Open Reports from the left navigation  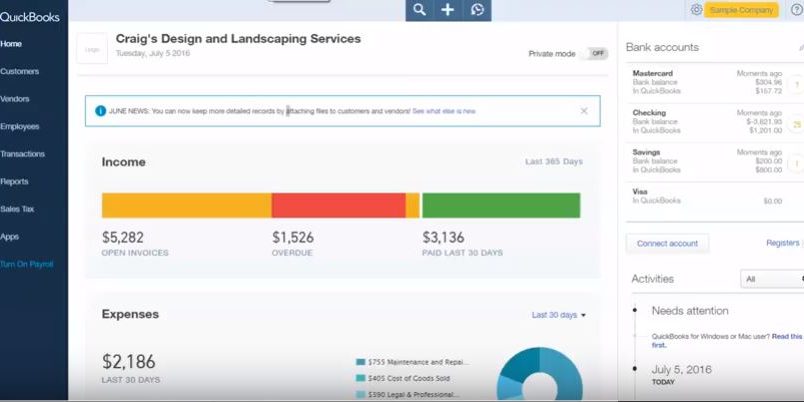[15, 182]
